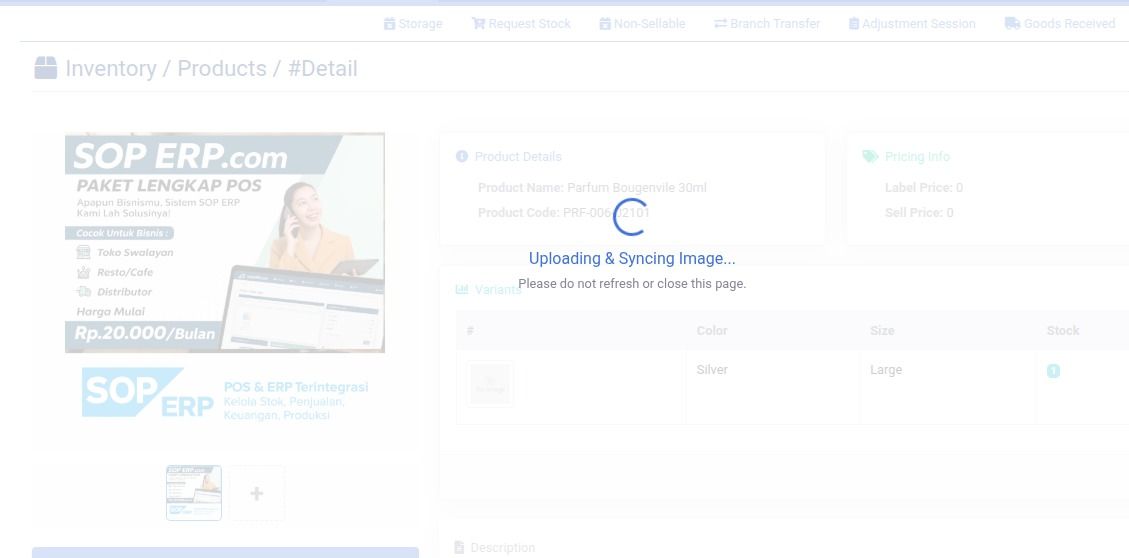Click the Label Price: 0 text

(924, 188)
